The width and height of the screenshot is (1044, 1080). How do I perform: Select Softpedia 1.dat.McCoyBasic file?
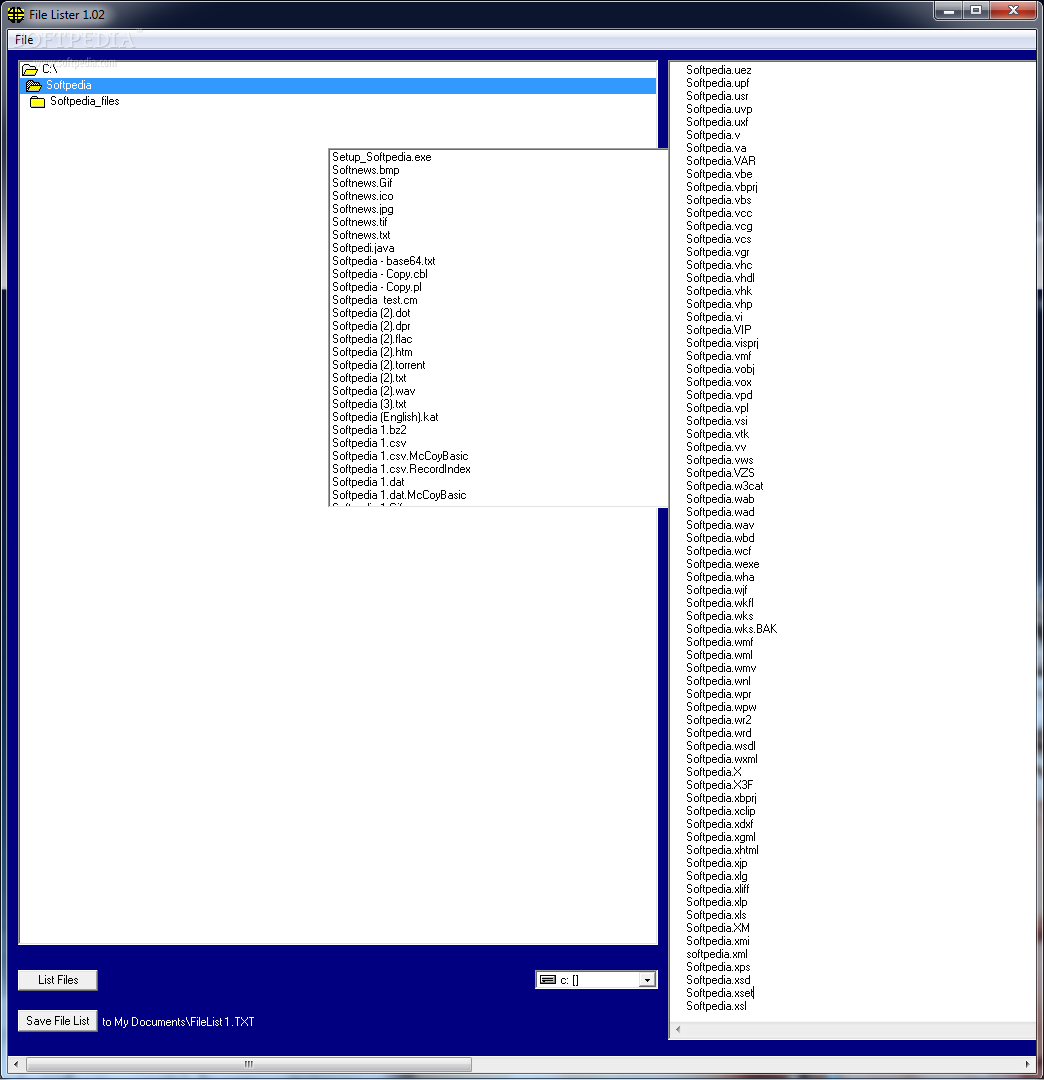click(x=399, y=496)
